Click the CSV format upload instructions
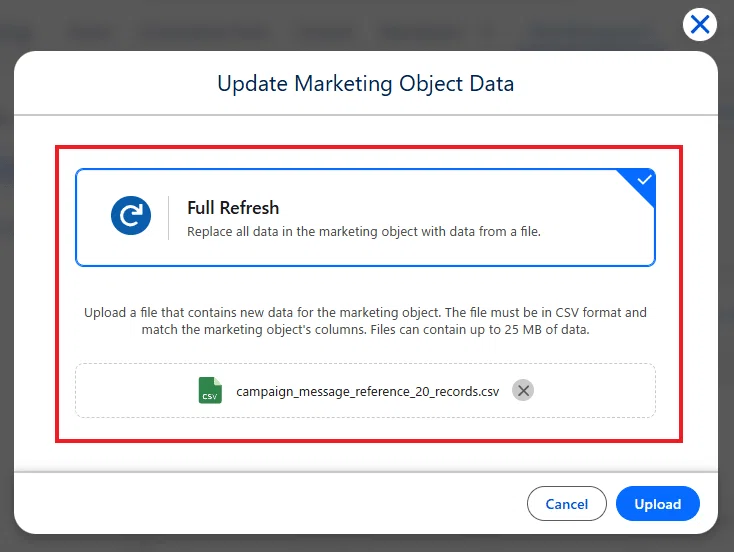This screenshot has height=552, width=734. [x=366, y=321]
